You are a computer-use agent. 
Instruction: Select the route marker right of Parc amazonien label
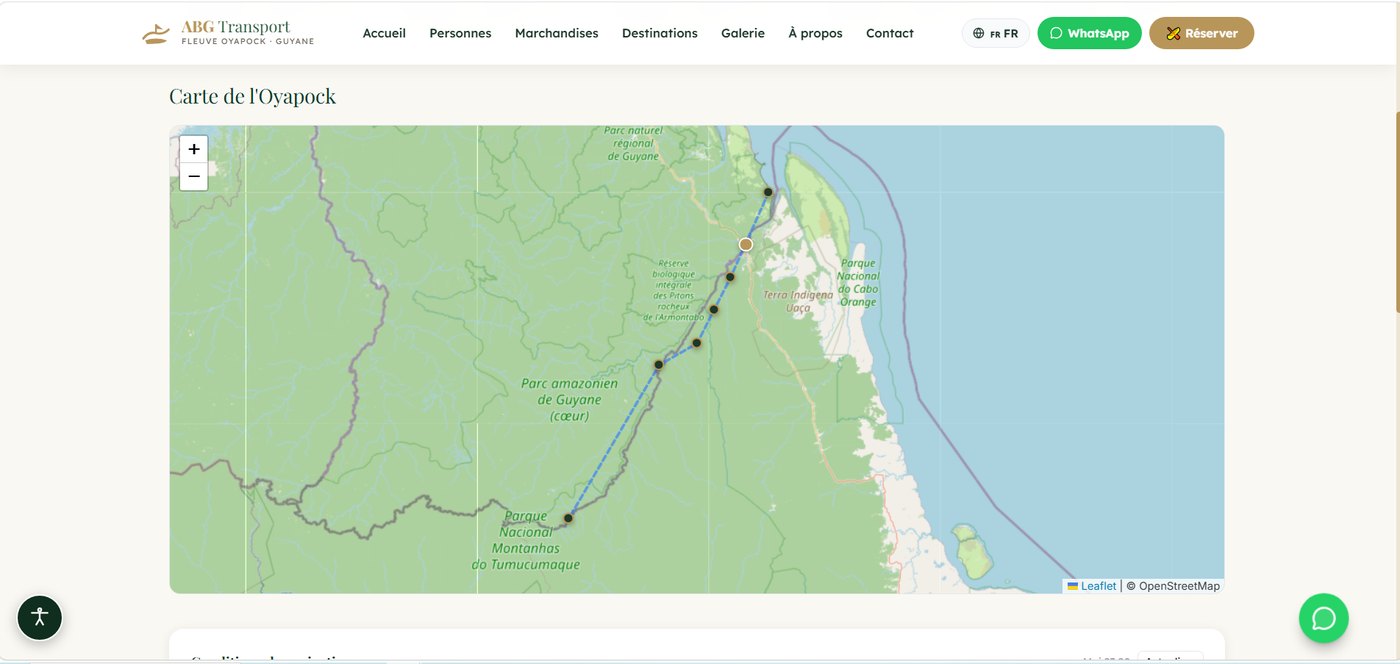pyautogui.click(x=658, y=365)
